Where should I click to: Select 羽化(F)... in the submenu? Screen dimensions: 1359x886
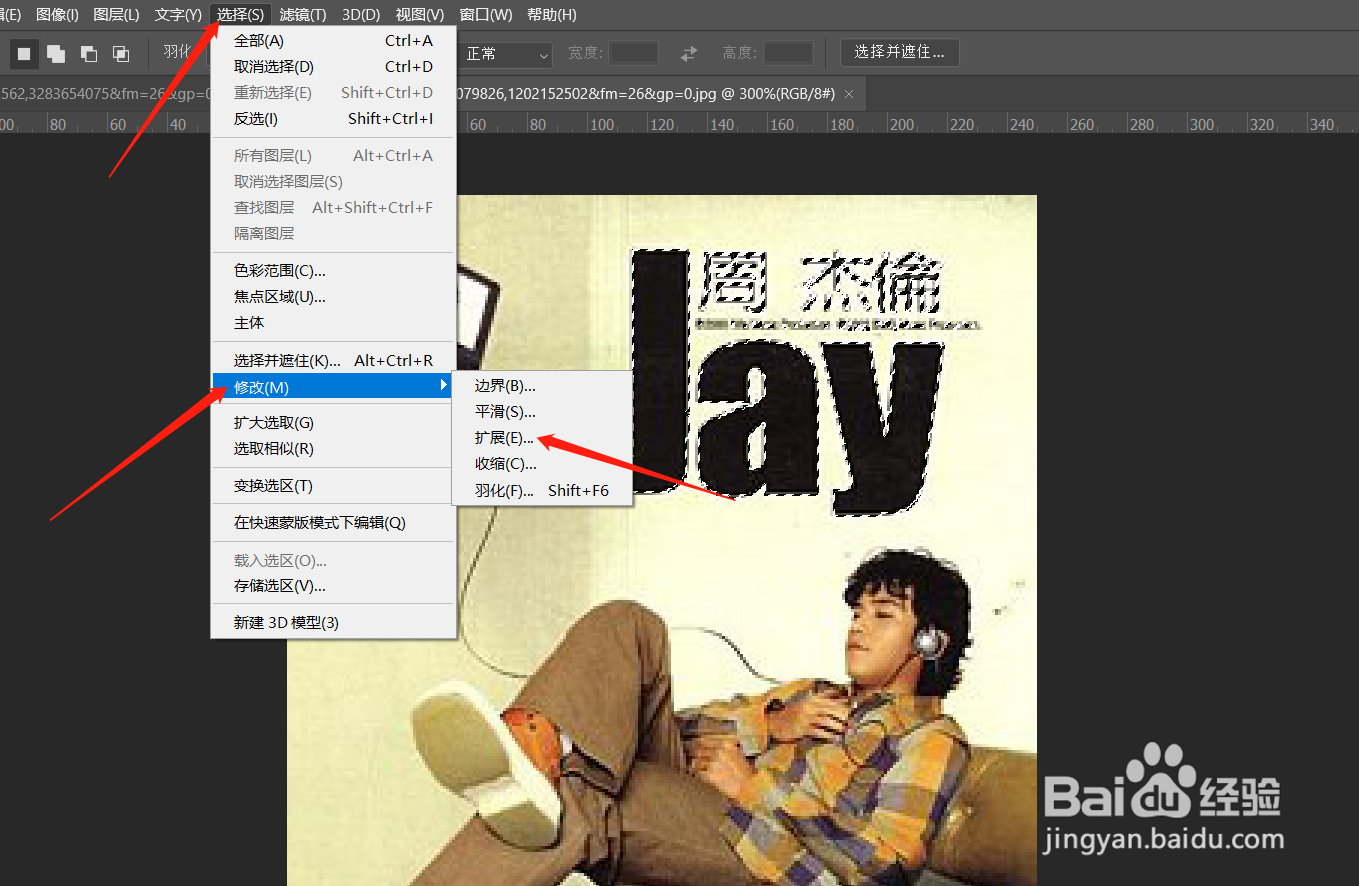[x=542, y=490]
